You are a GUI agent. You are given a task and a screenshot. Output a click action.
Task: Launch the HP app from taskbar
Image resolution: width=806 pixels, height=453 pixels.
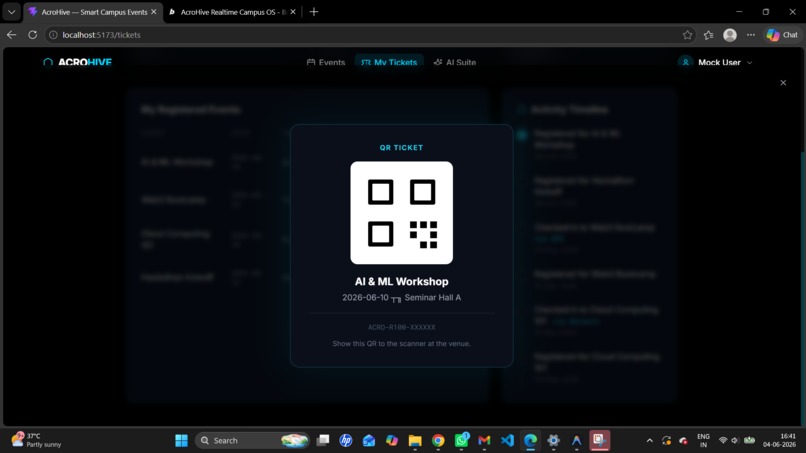tap(346, 440)
